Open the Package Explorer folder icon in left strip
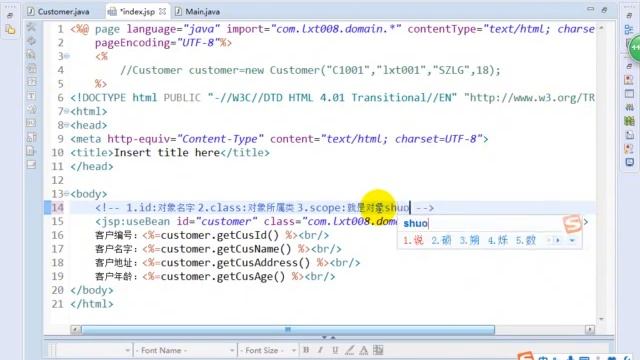Image resolution: width=640 pixels, height=360 pixels. click(x=10, y=30)
